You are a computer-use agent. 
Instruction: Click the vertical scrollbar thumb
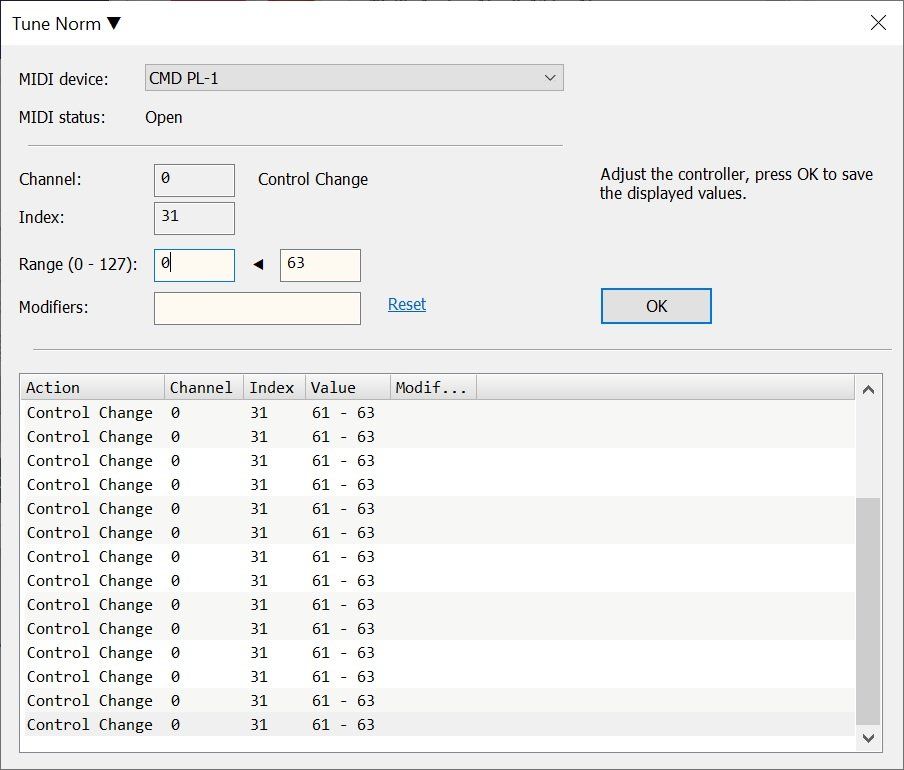click(868, 611)
